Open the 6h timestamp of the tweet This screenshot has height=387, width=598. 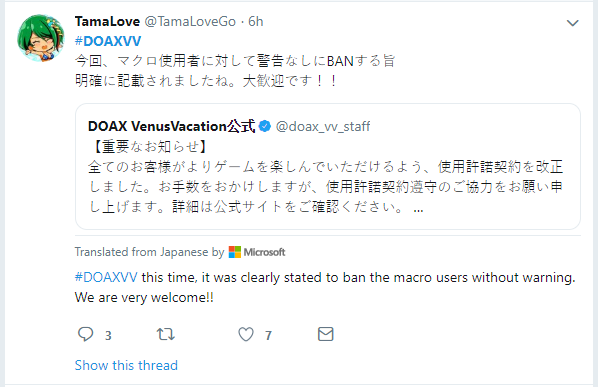pos(256,21)
